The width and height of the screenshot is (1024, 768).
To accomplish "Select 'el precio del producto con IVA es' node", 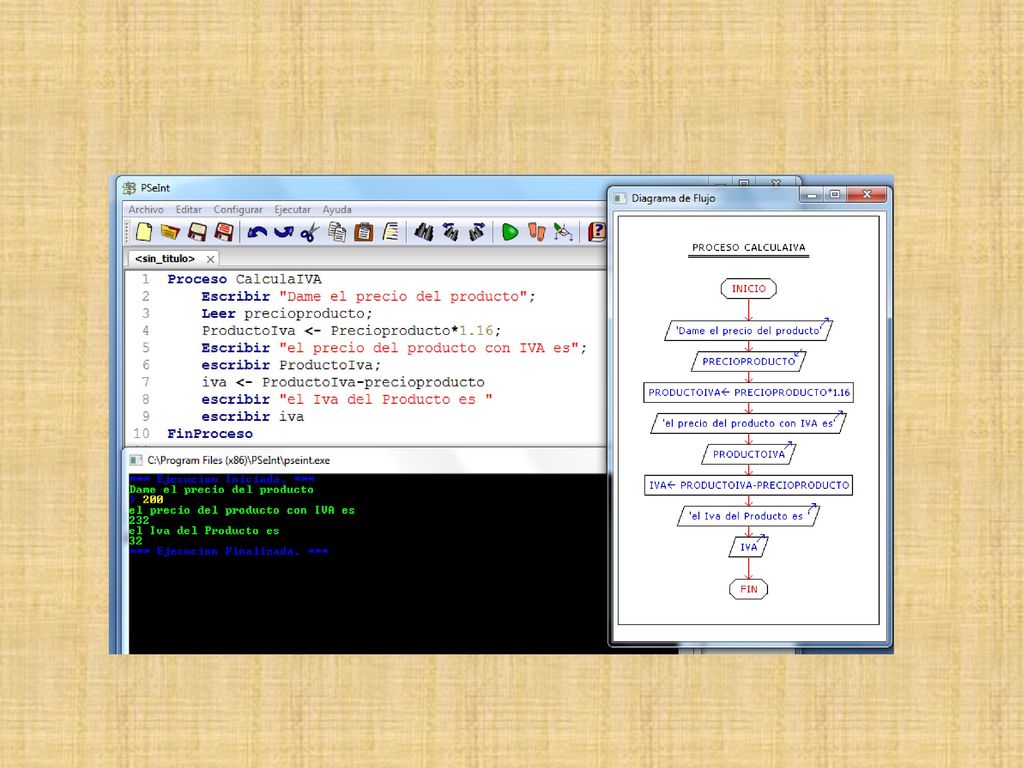I will pyautogui.click(x=748, y=423).
